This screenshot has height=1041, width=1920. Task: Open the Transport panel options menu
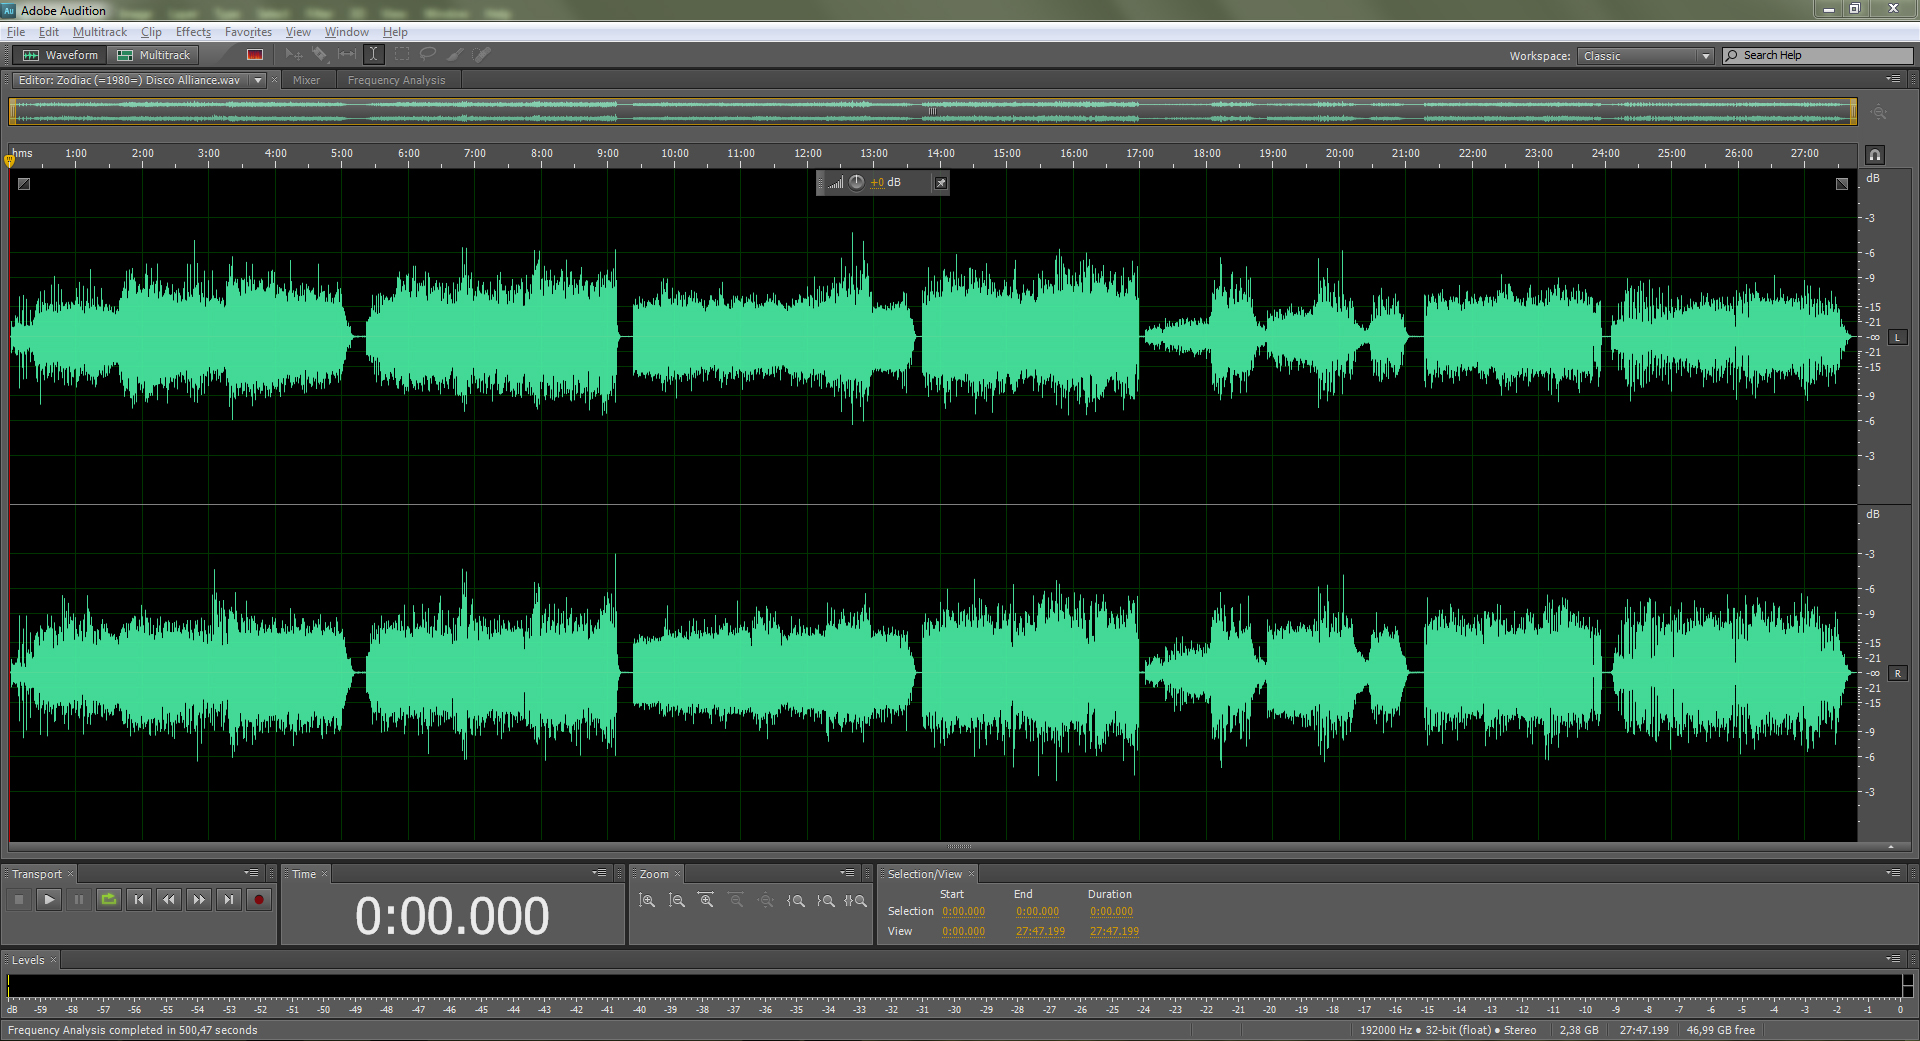[x=251, y=873]
